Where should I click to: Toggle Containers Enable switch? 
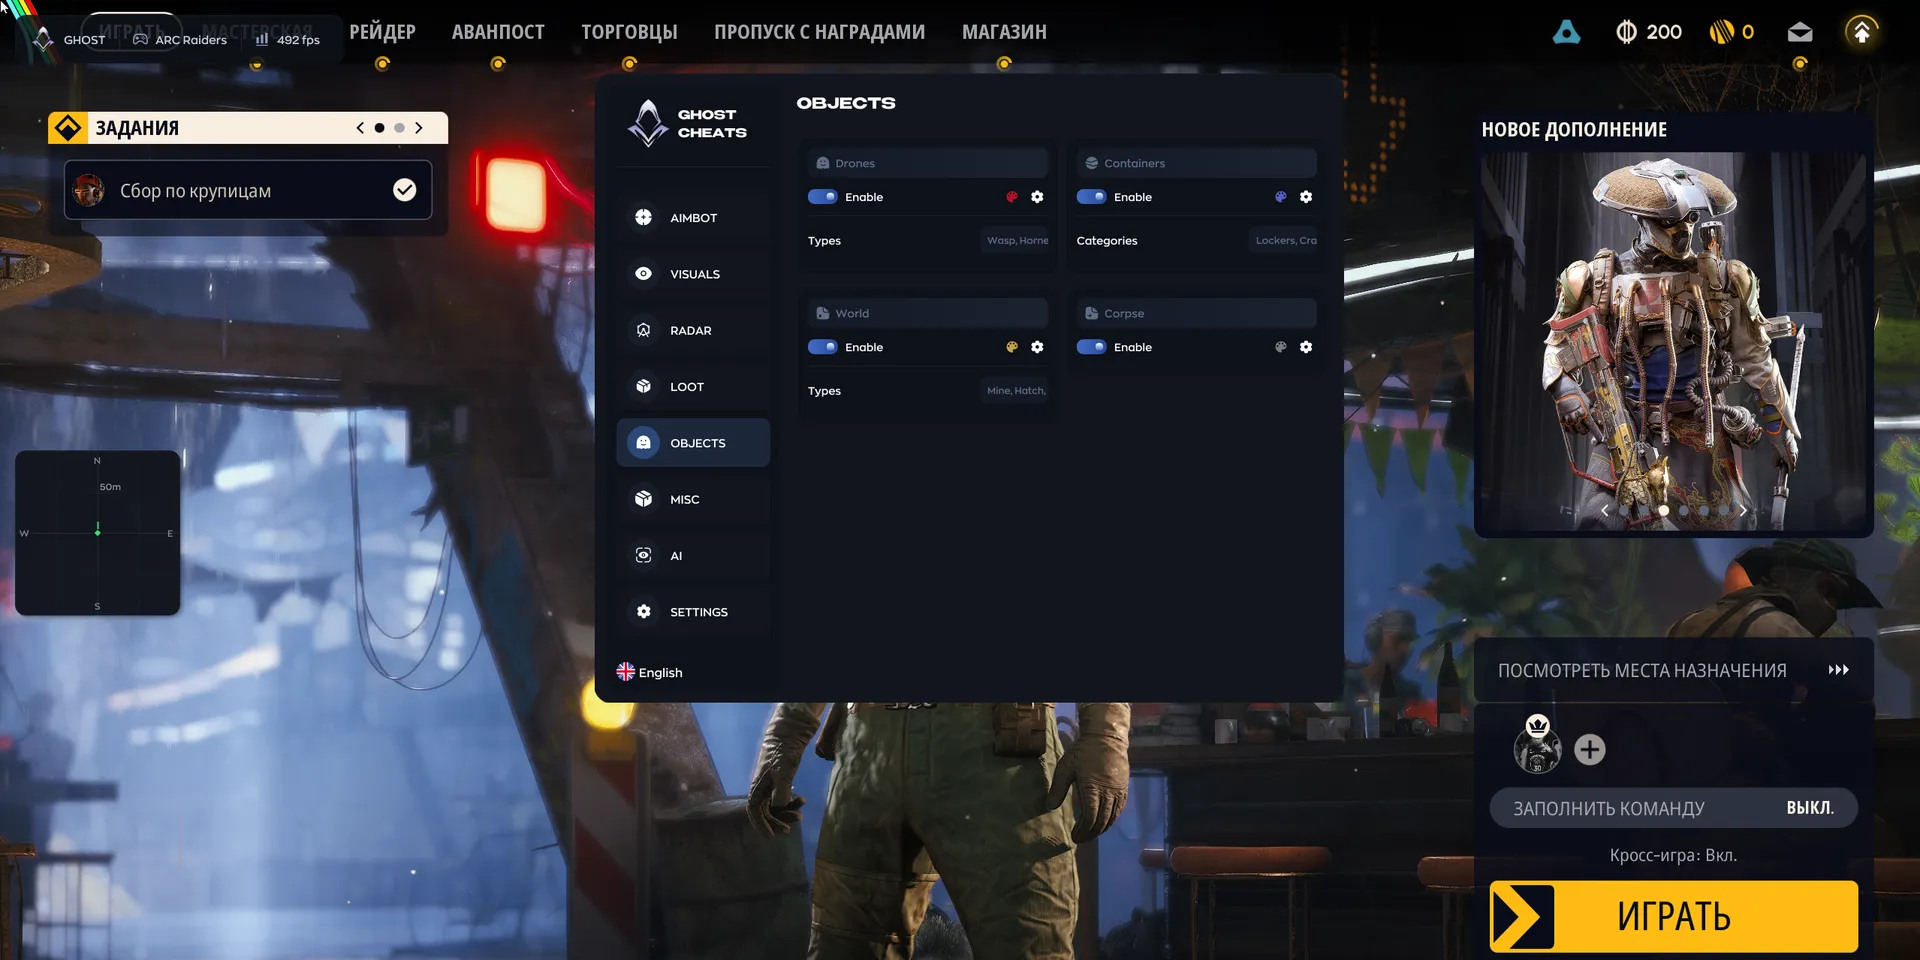[x=1091, y=197]
